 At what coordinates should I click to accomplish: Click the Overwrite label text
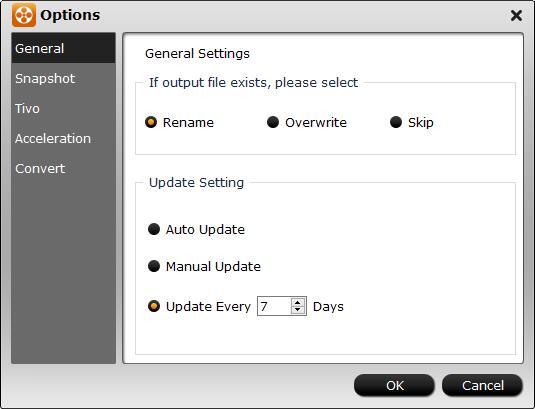pos(316,122)
